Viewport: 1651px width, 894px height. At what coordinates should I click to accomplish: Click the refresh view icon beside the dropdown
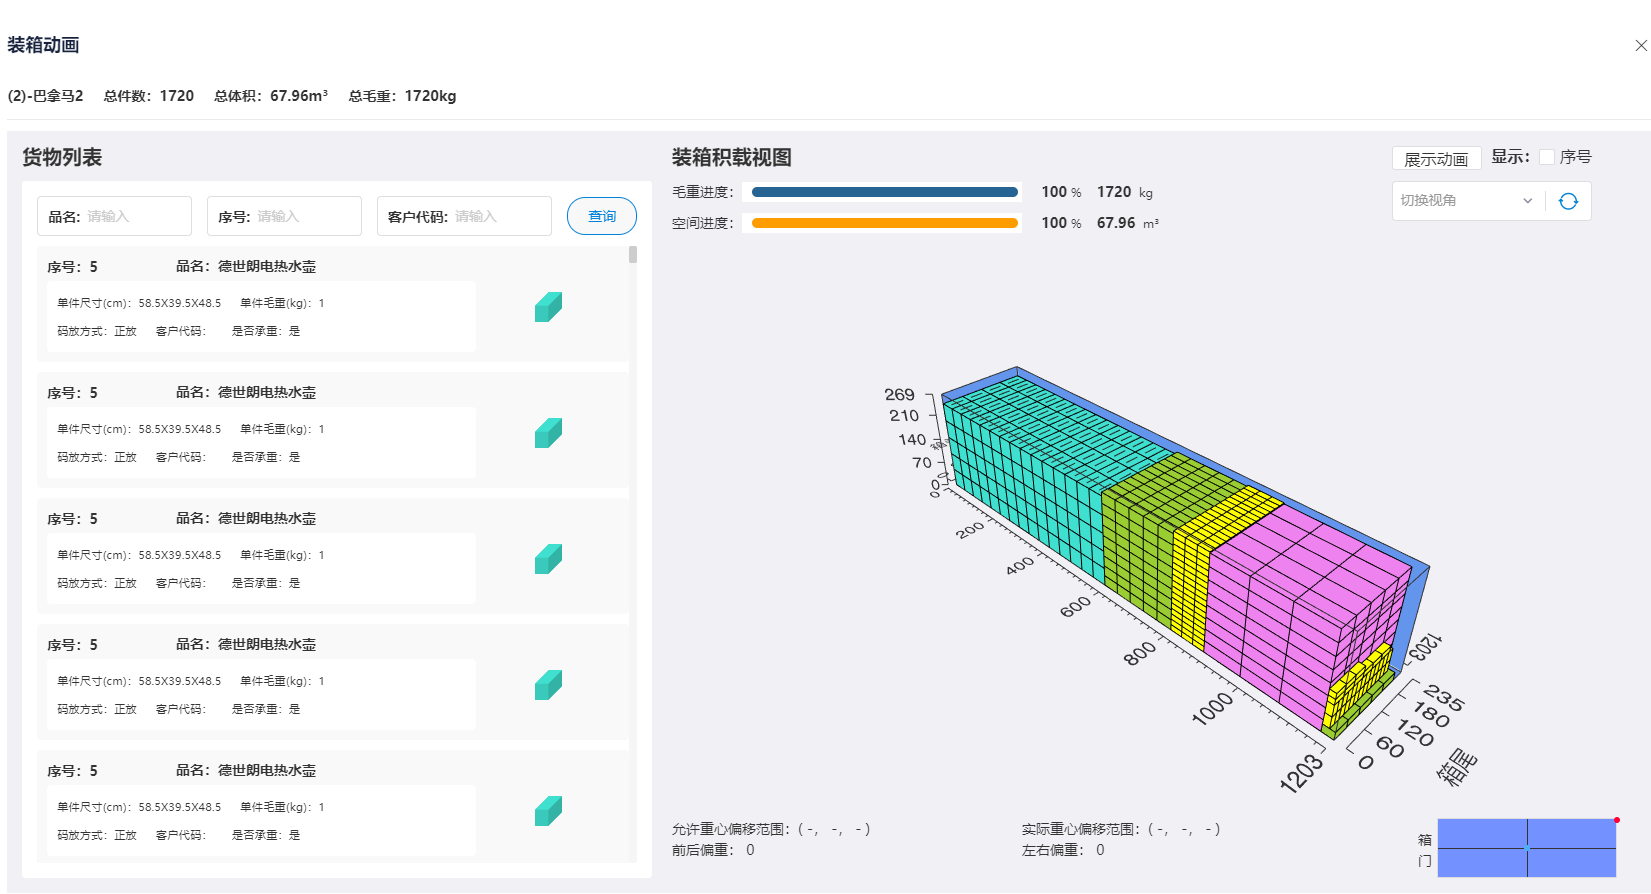point(1568,201)
